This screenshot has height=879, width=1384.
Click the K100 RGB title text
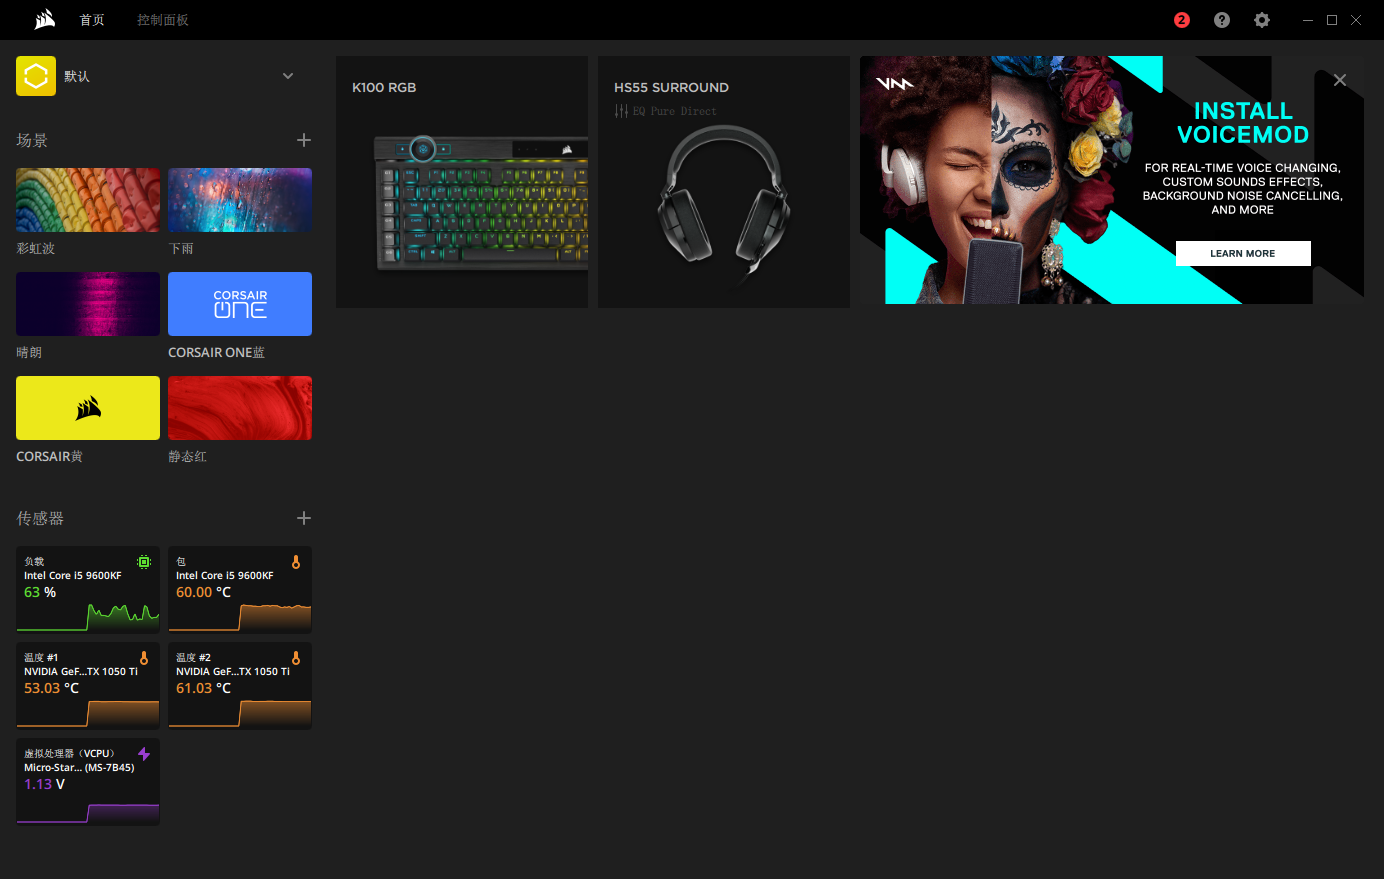click(x=384, y=87)
